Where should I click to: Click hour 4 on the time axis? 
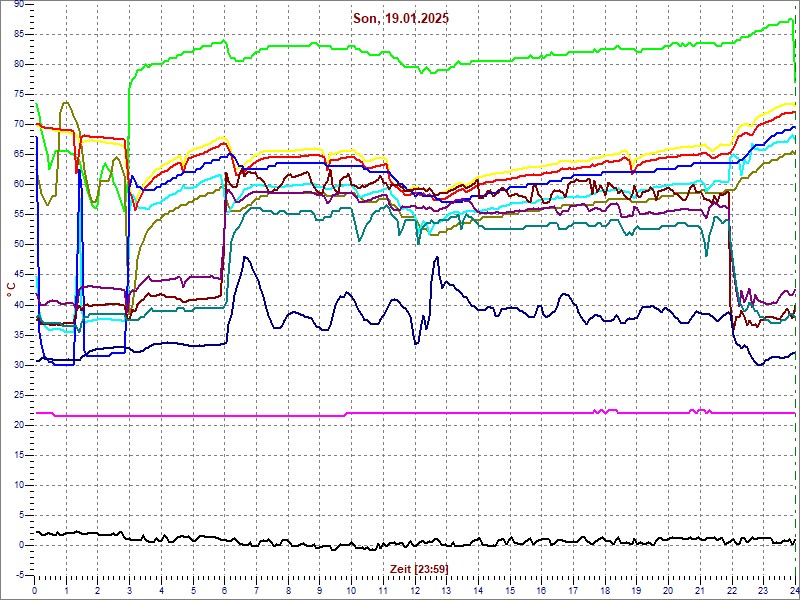click(x=161, y=589)
